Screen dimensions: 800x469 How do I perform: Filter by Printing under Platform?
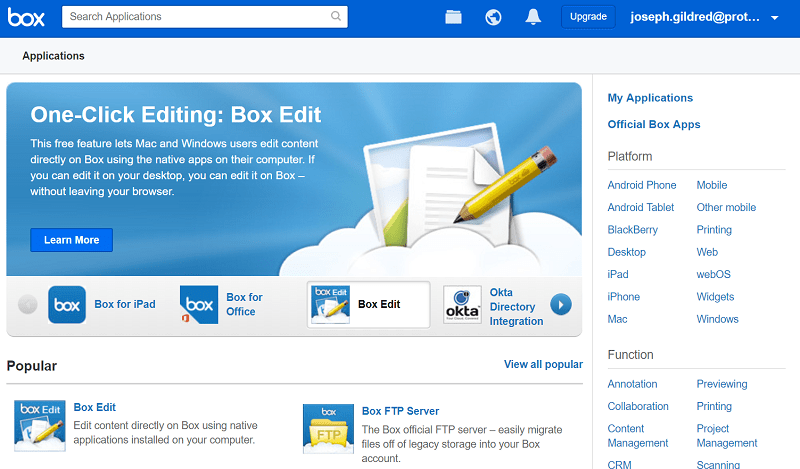(x=714, y=230)
